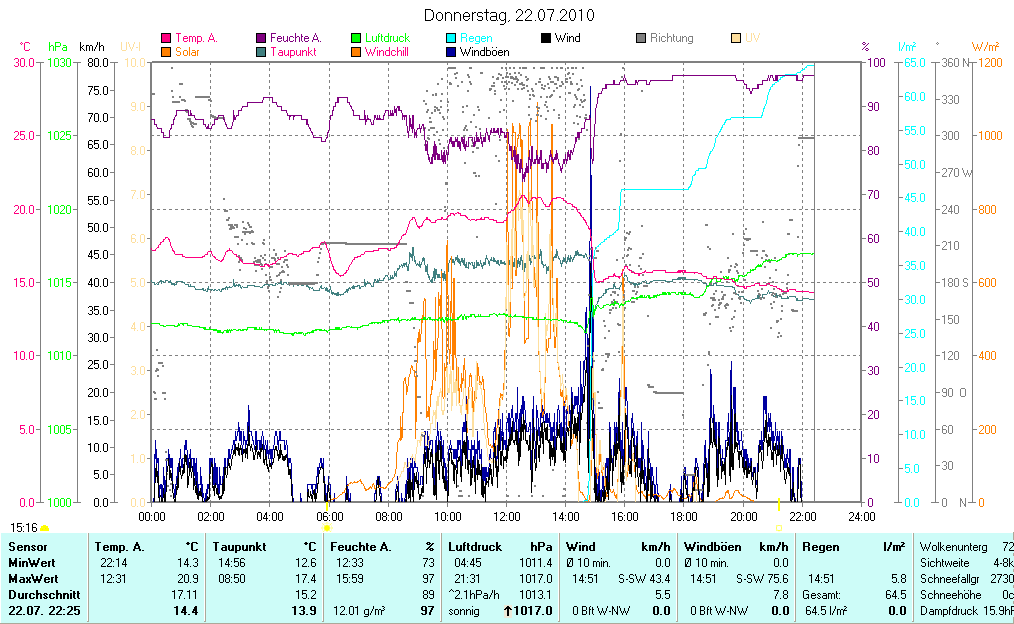
Task: Select the MaxWert row label
Action: click(x=32, y=578)
